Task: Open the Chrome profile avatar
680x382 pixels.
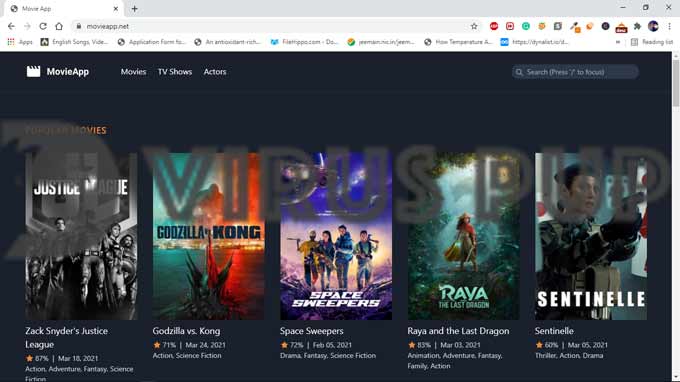Action: (653, 26)
